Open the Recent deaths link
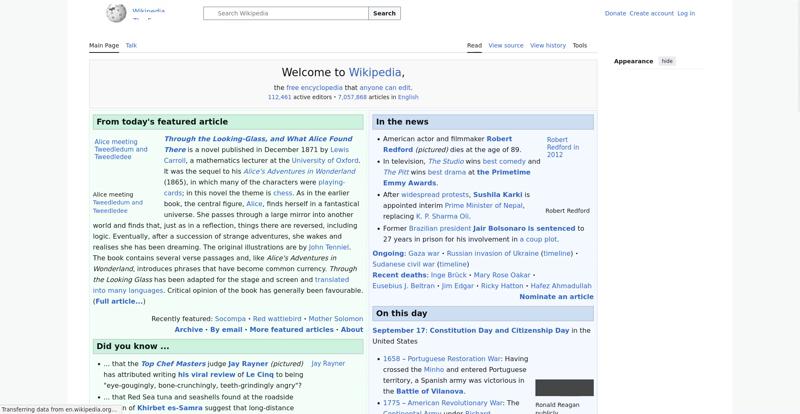This screenshot has height=414, width=800. (x=399, y=275)
